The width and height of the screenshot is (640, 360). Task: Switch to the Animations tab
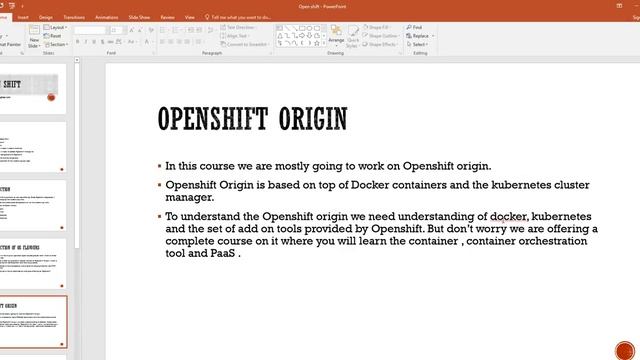point(107,18)
